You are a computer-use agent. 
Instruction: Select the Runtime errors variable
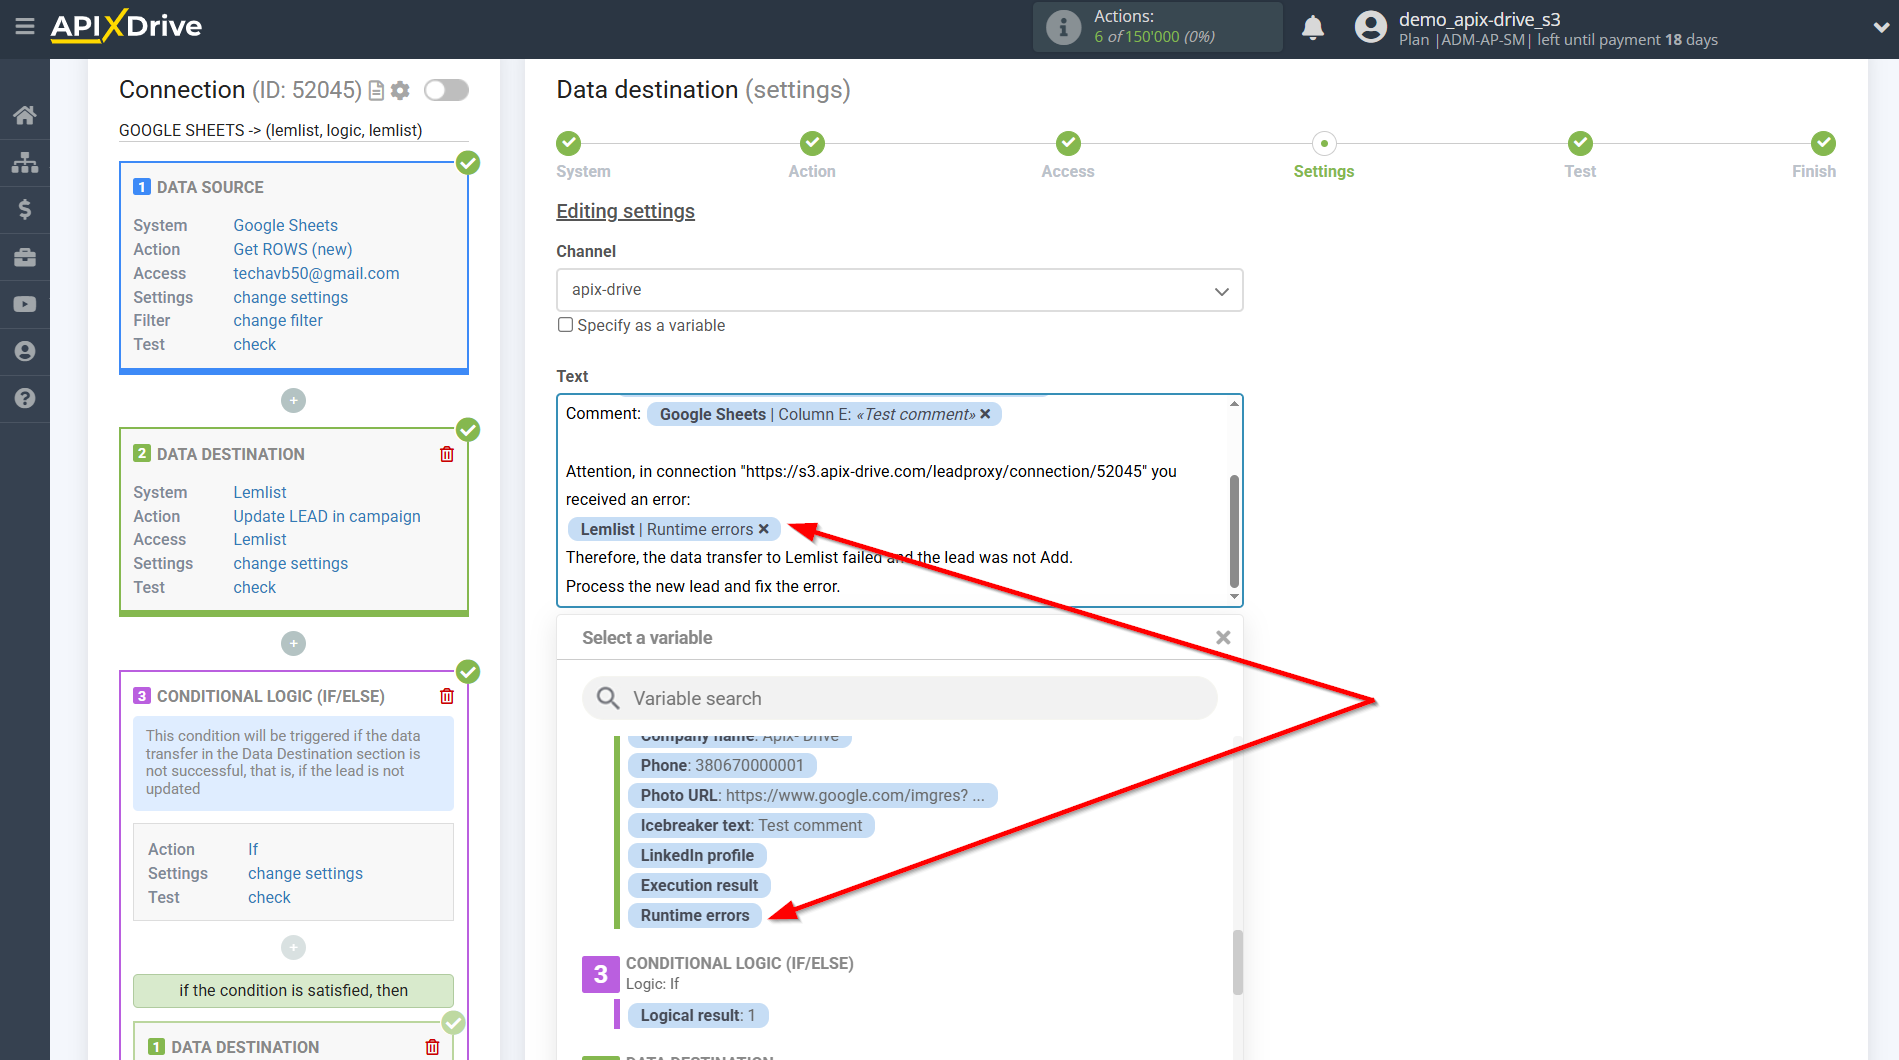(x=695, y=915)
